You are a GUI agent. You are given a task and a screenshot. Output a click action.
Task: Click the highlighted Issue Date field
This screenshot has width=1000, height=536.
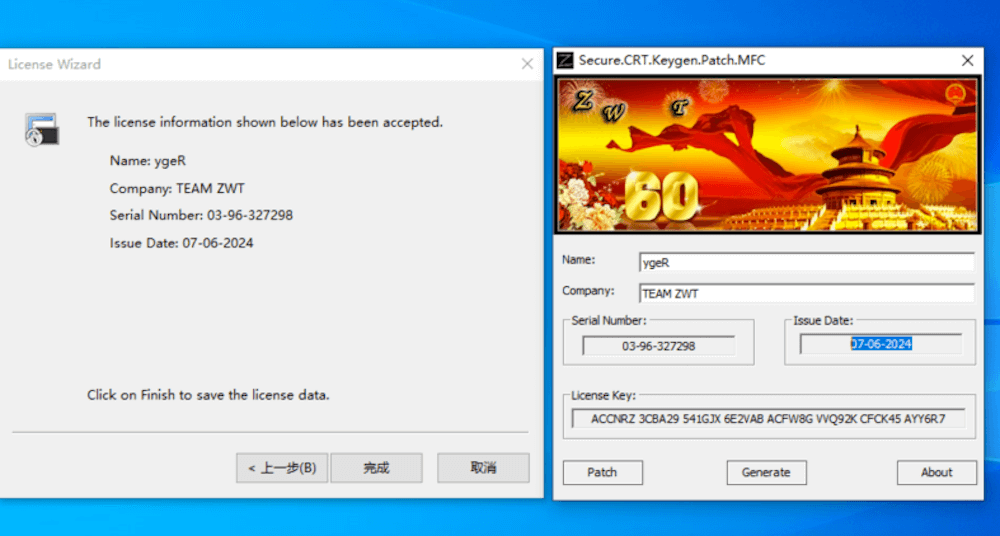880,344
